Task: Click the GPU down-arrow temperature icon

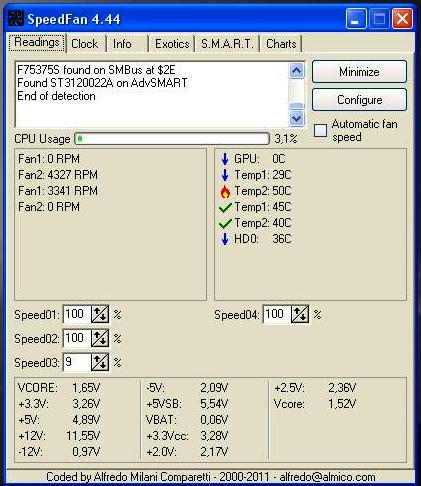Action: [x=225, y=159]
